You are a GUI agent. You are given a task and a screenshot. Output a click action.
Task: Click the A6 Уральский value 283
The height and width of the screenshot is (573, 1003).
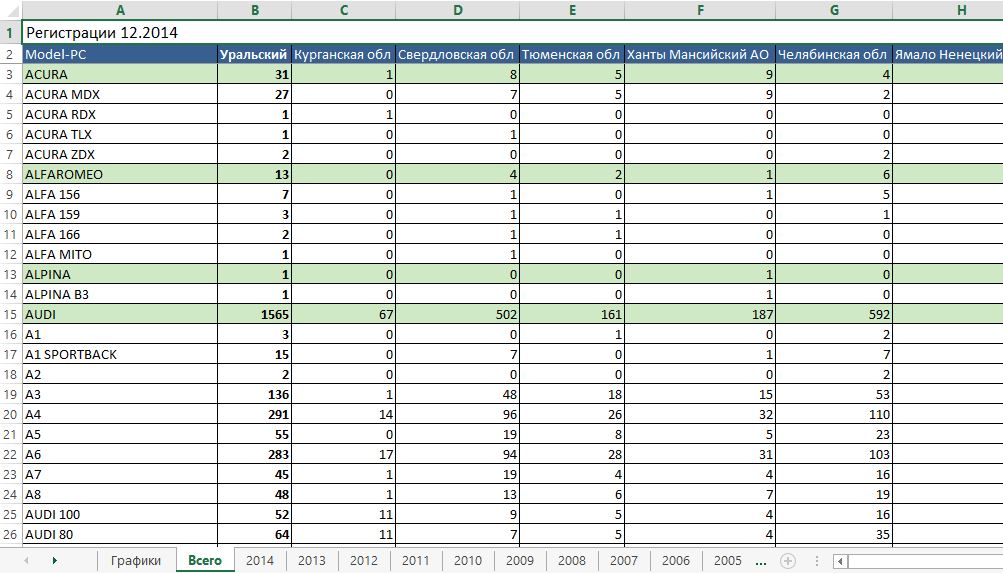[255, 454]
